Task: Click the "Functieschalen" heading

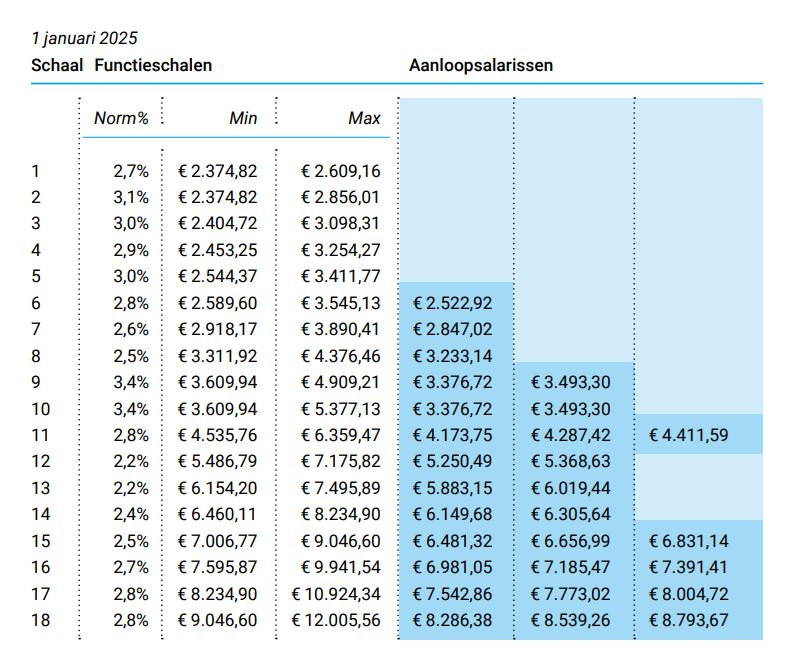Action: pos(153,66)
